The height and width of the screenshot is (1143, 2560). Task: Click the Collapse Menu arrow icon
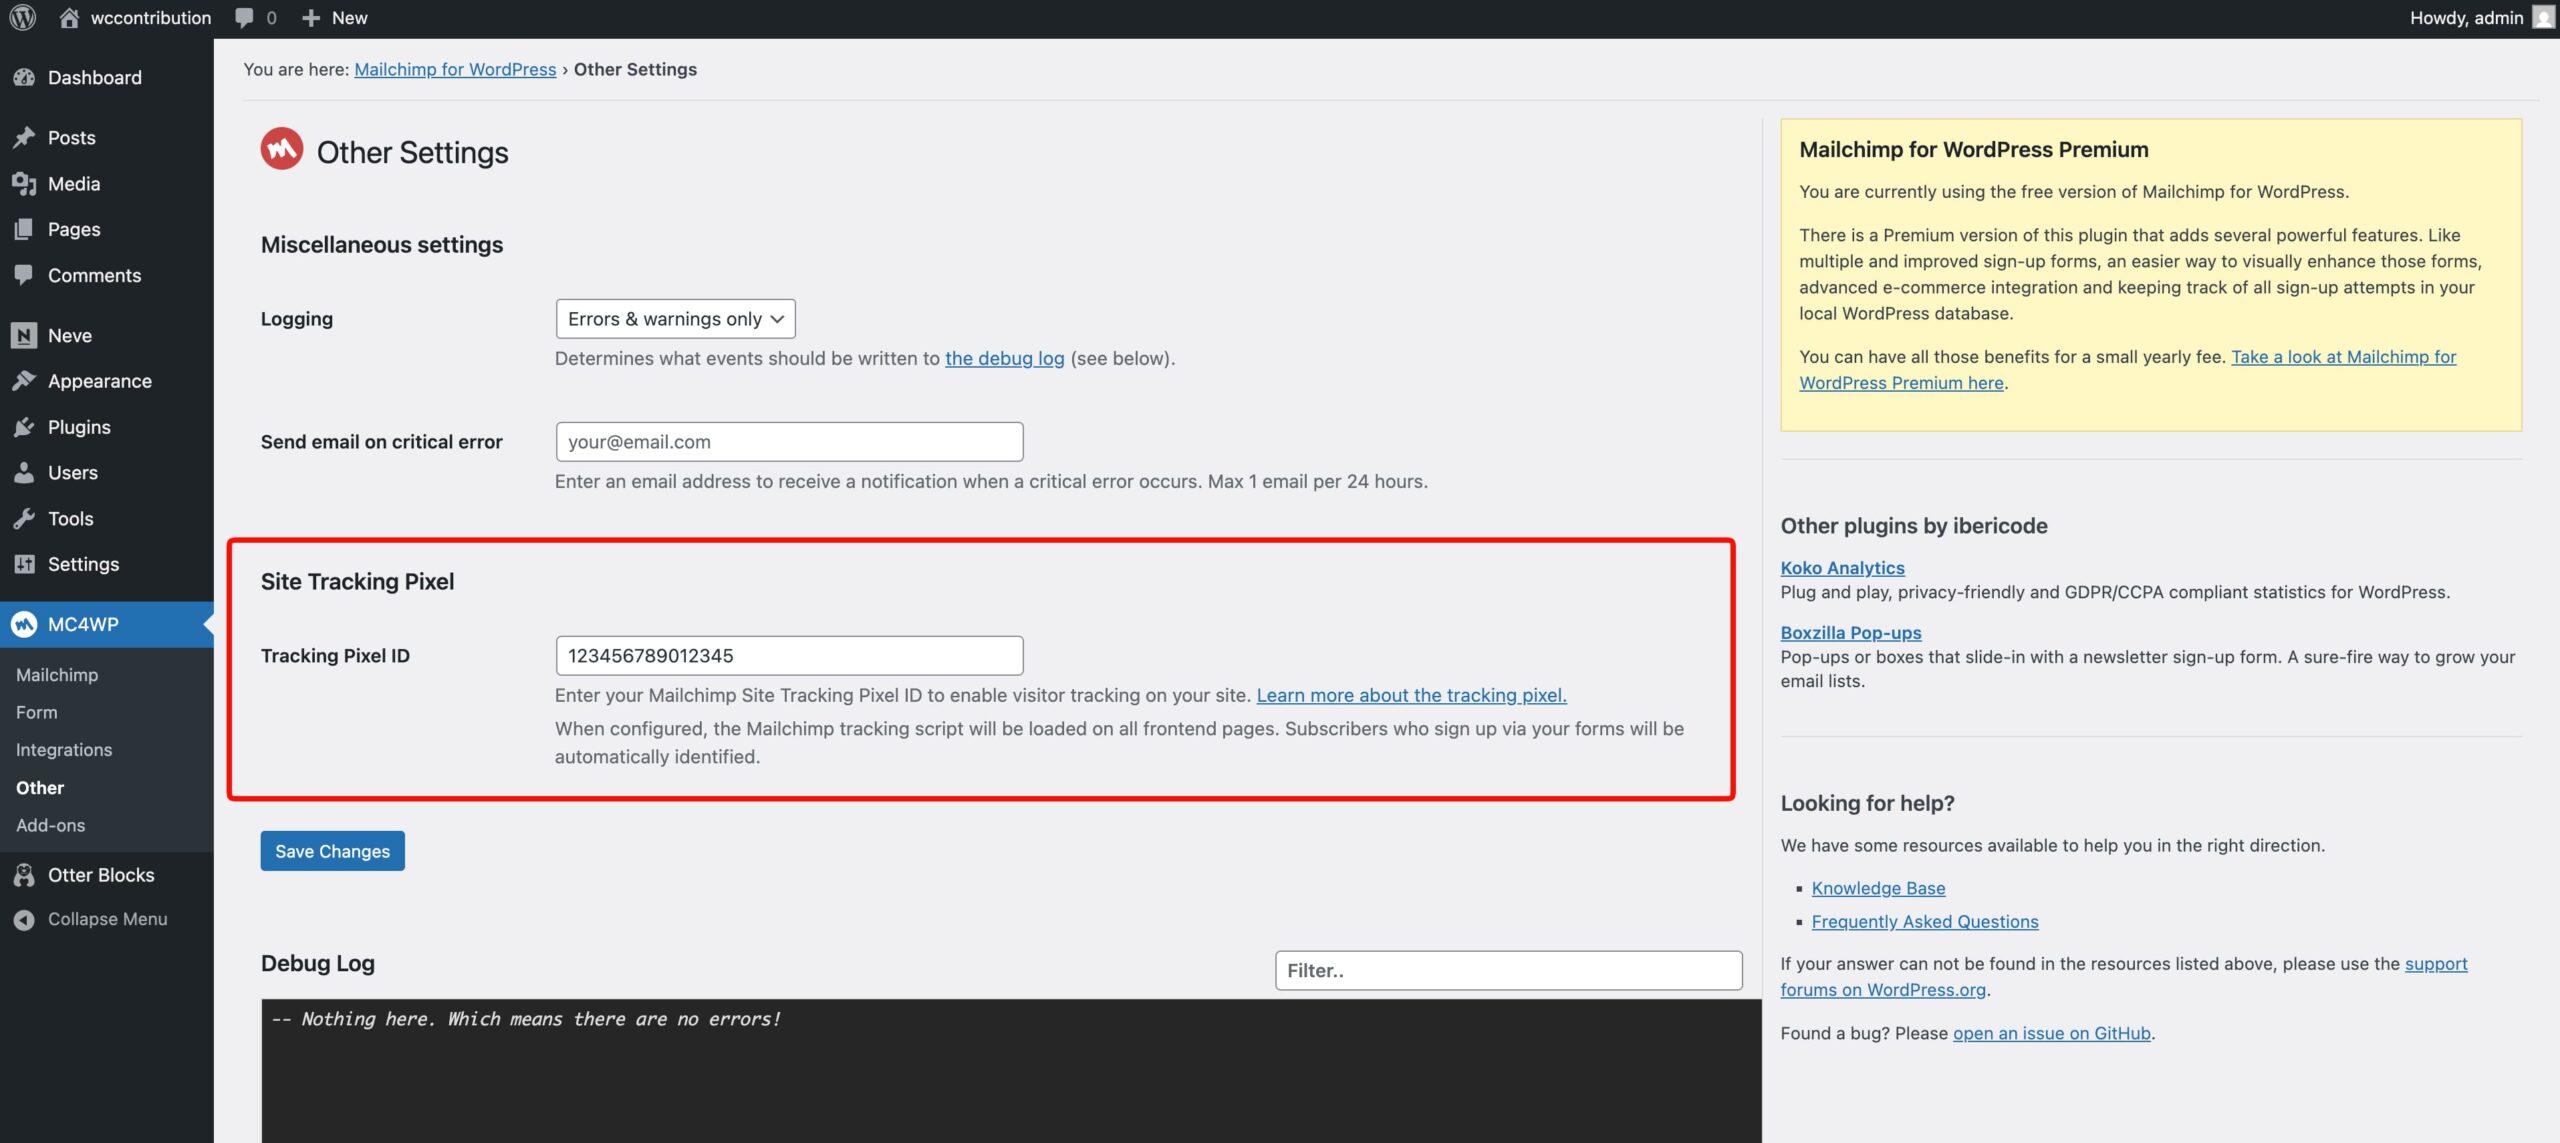click(x=24, y=919)
